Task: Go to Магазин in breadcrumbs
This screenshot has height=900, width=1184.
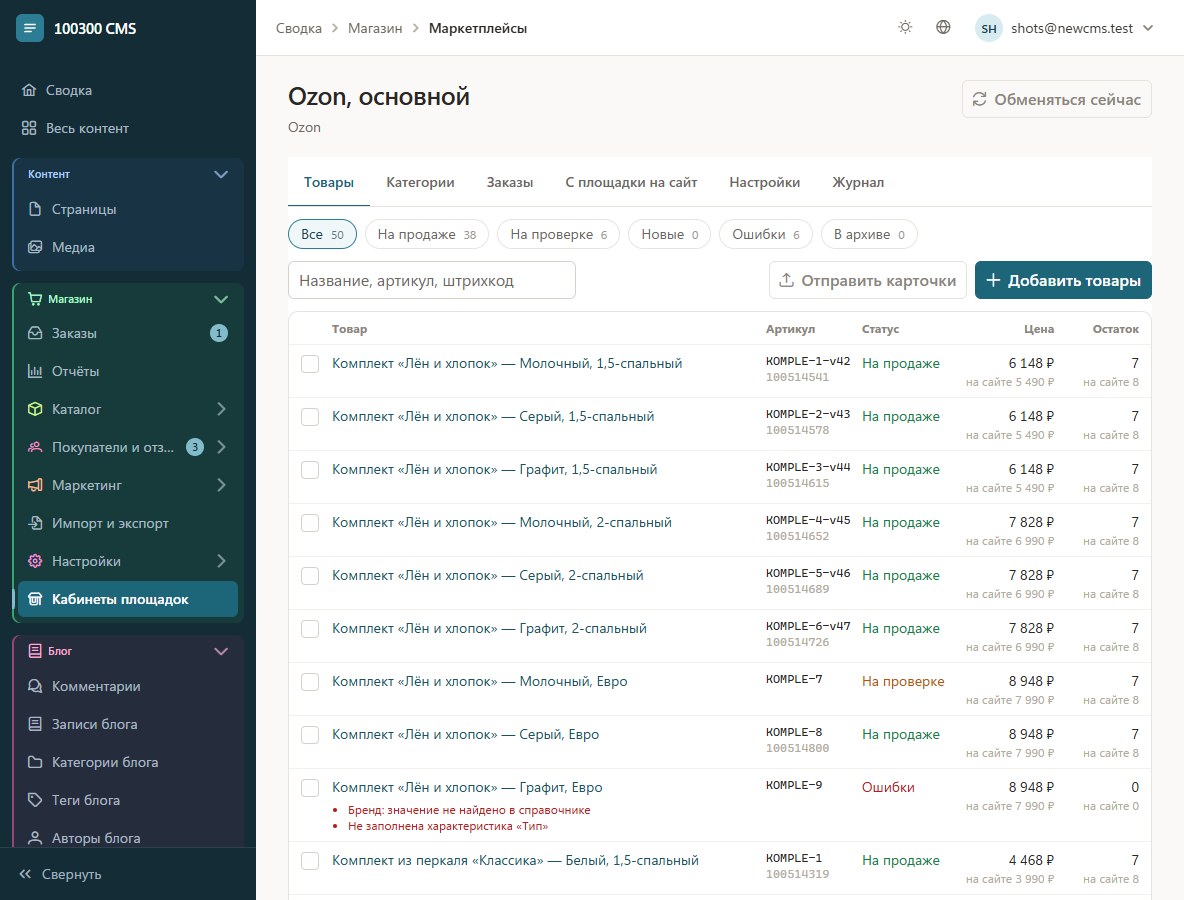Action: coord(375,28)
